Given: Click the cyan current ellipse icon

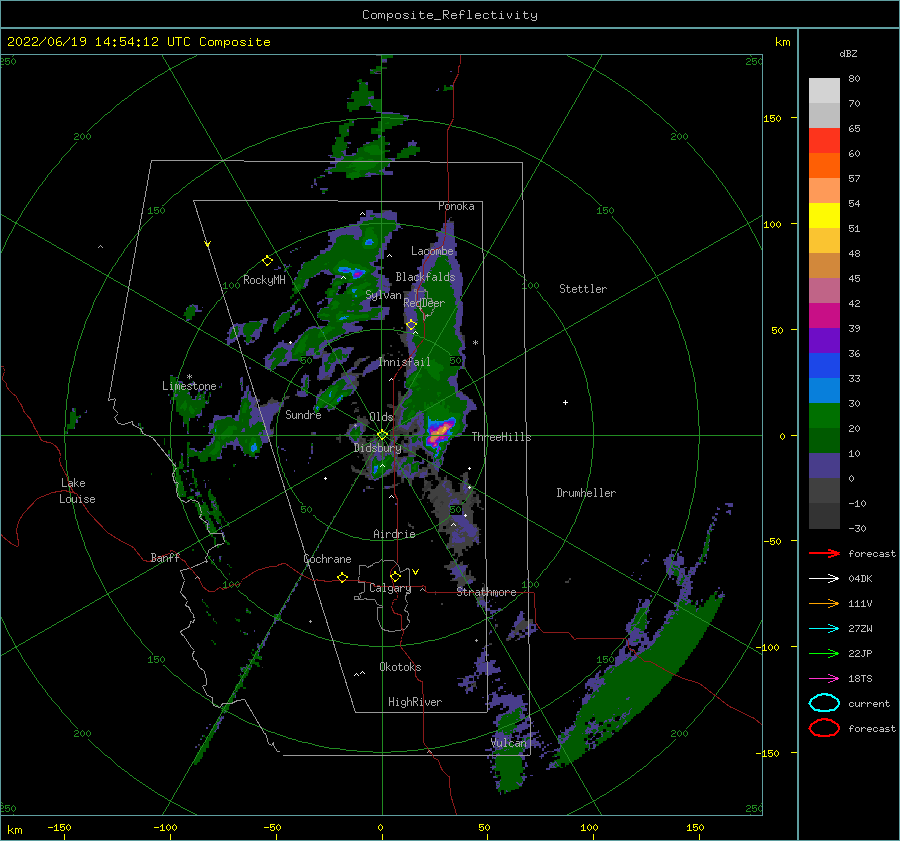Looking at the screenshot, I should point(824,703).
